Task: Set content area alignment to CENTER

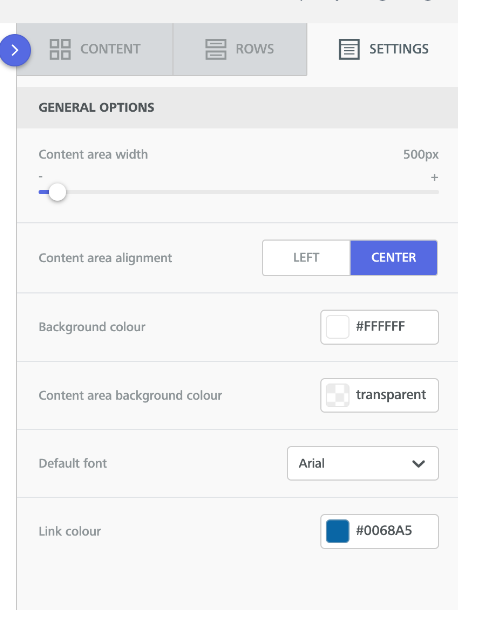Action: point(394,258)
